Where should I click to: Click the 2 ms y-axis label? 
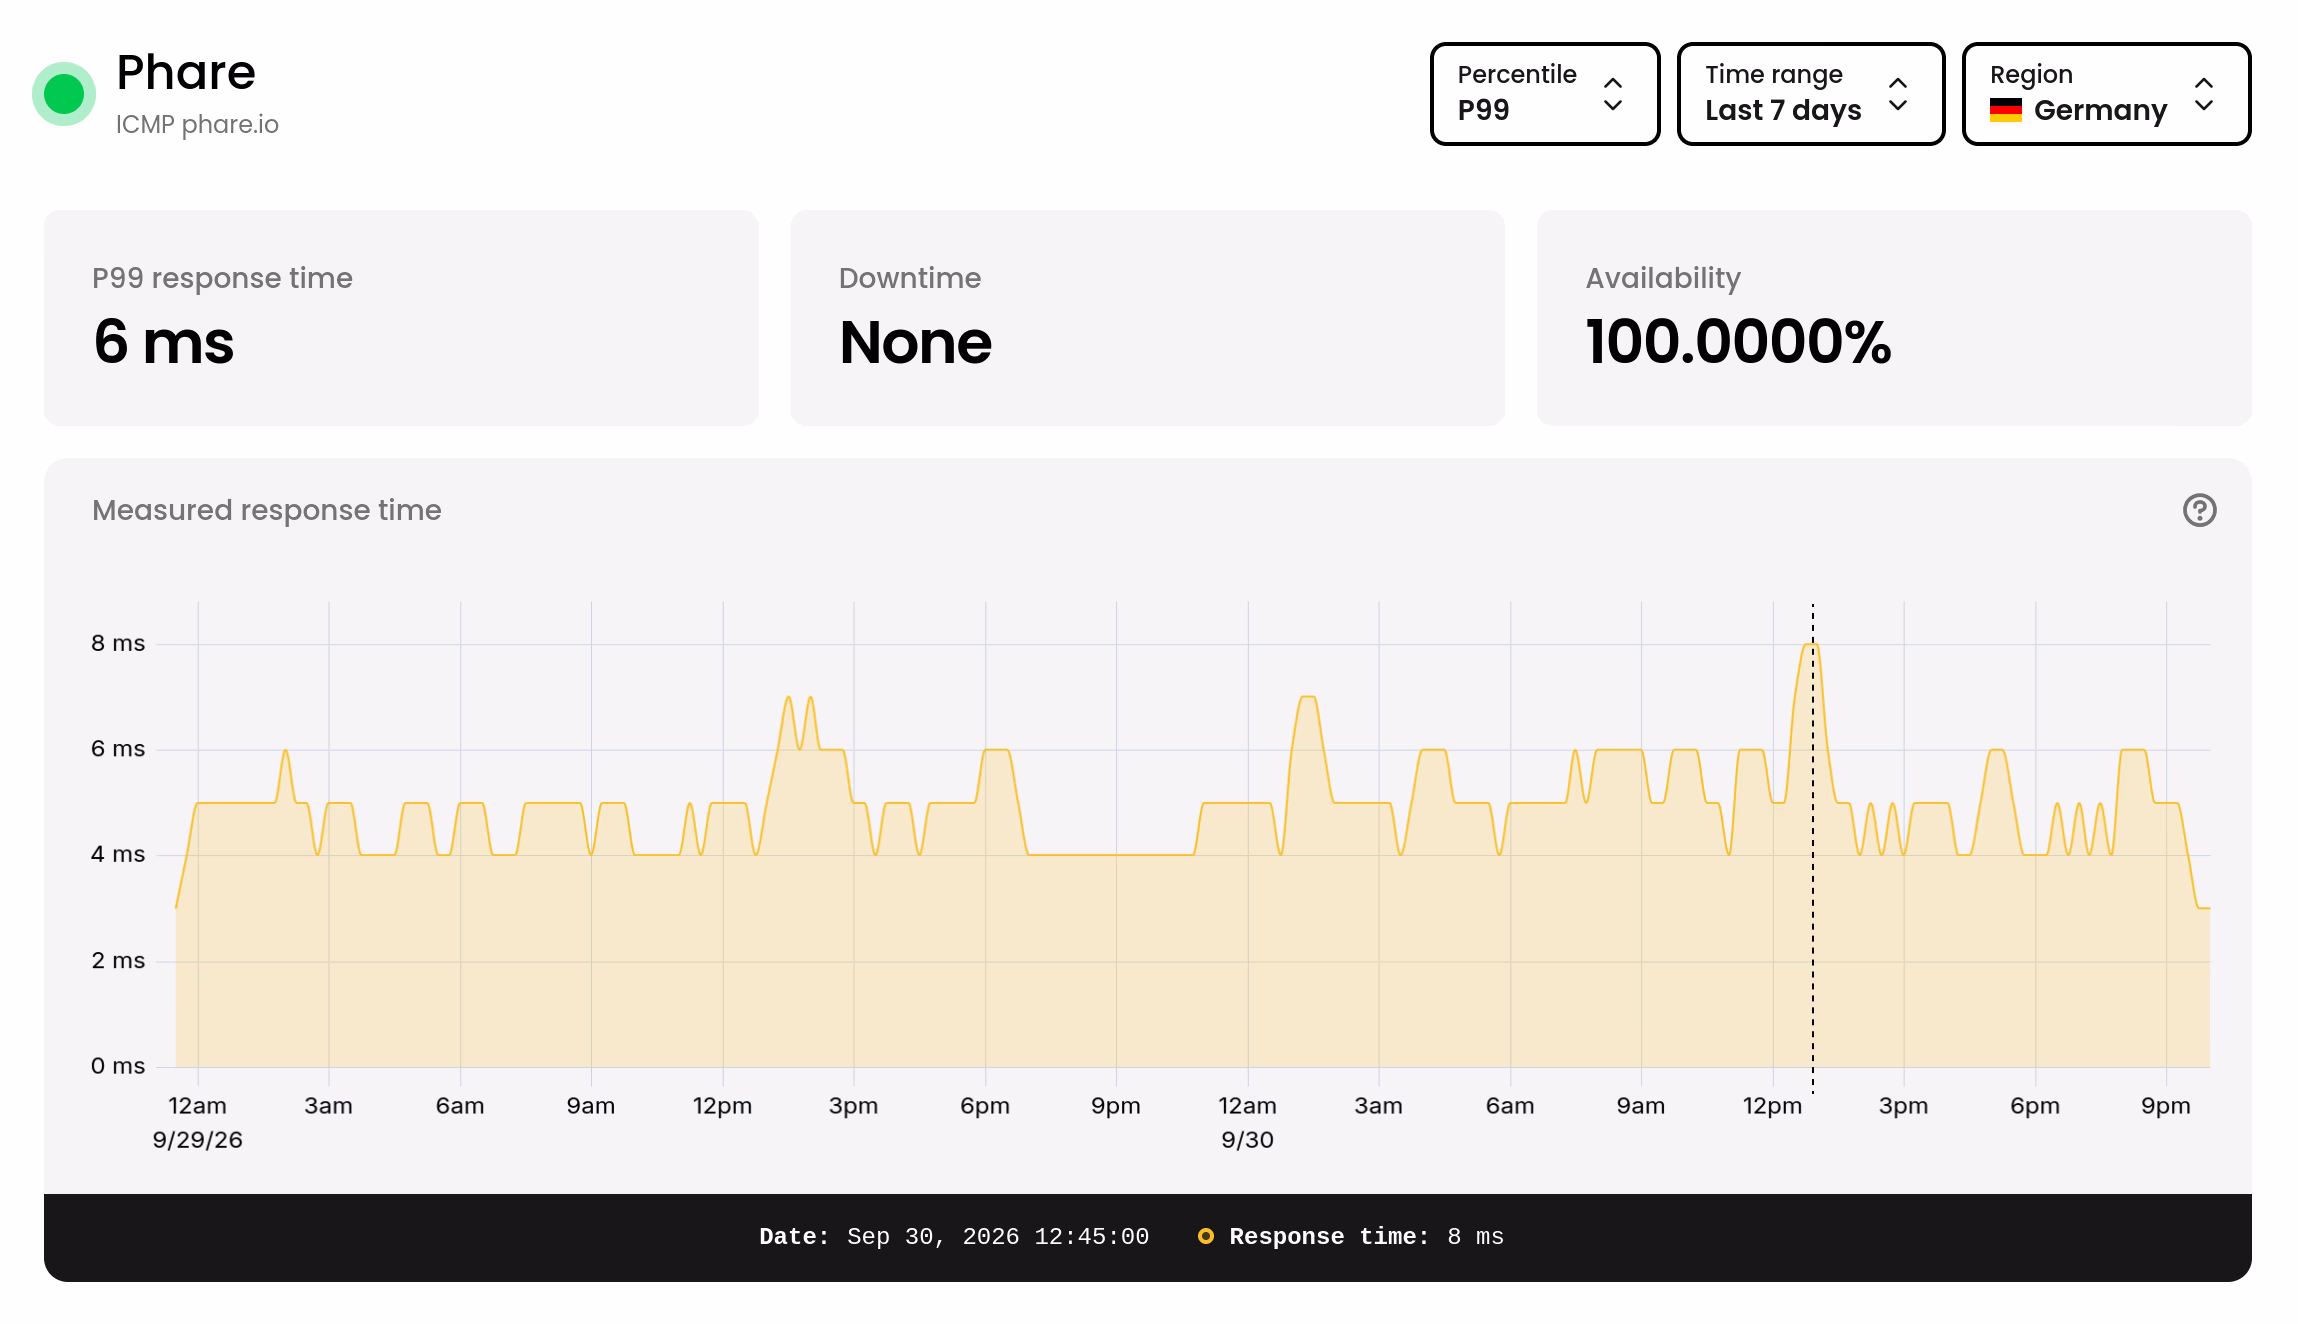(118, 960)
